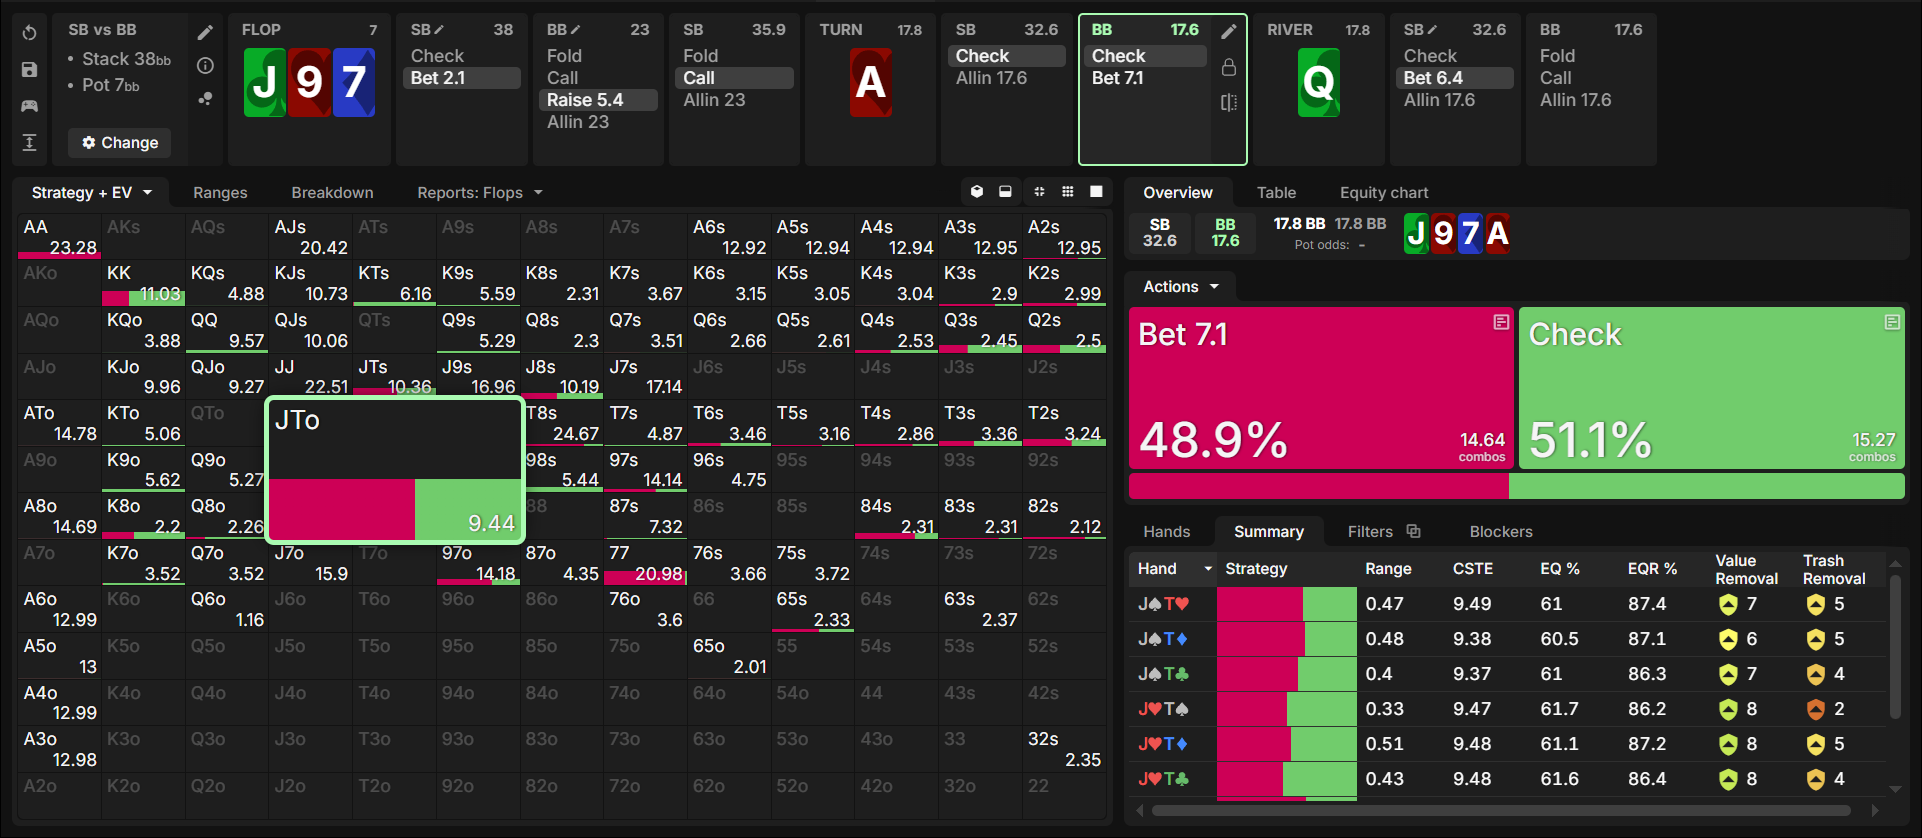
Task: Click the collapse-height icon below the gamepad
Action: click(x=30, y=142)
